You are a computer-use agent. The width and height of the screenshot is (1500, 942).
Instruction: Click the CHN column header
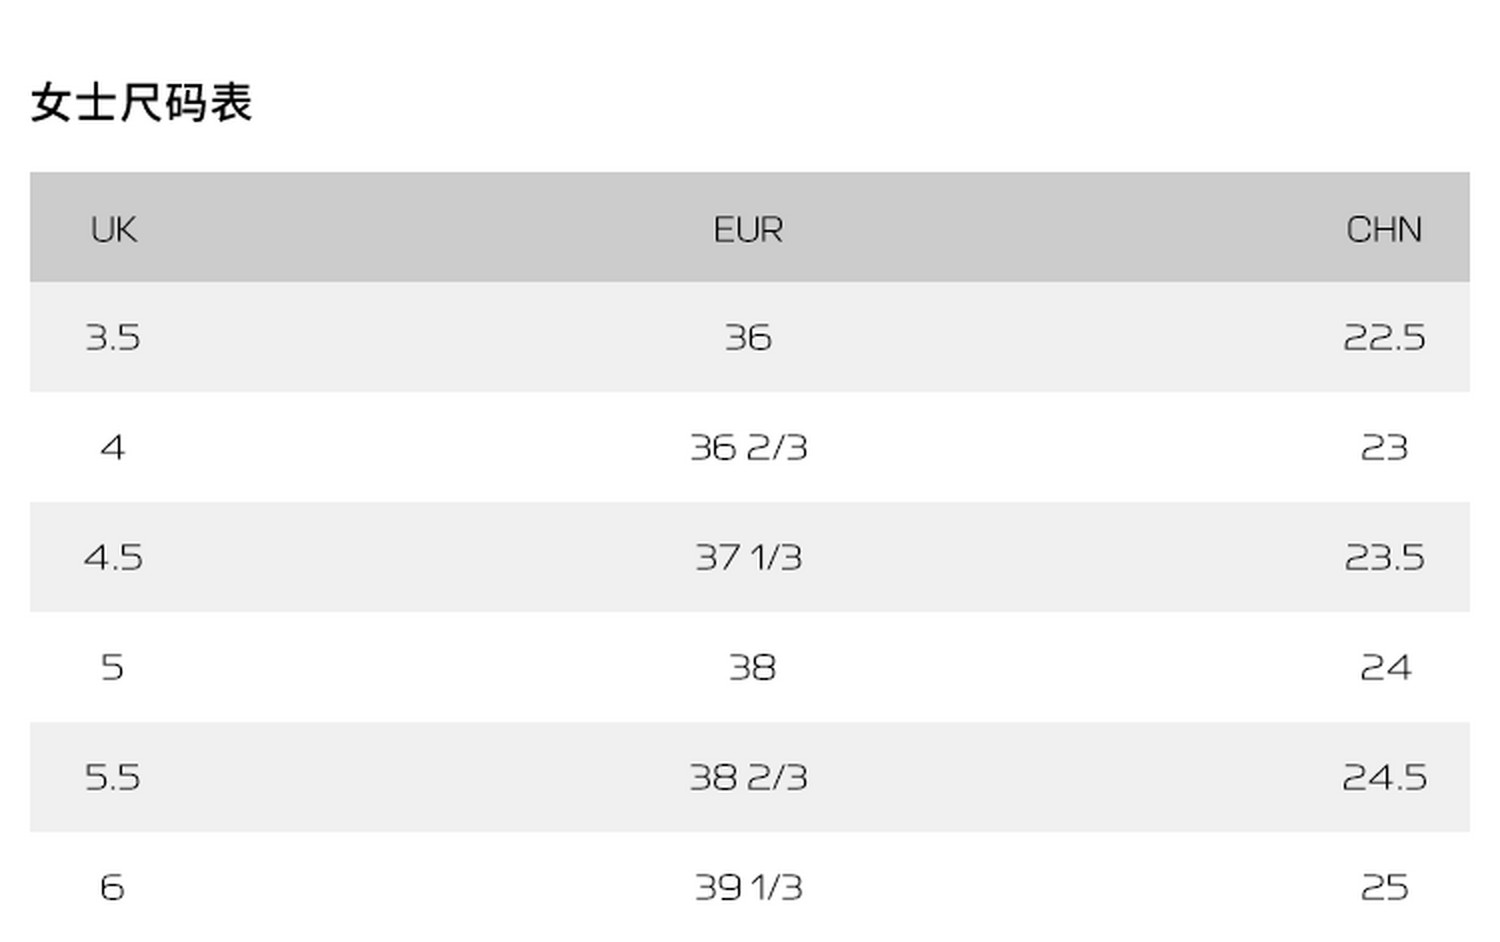1384,230
